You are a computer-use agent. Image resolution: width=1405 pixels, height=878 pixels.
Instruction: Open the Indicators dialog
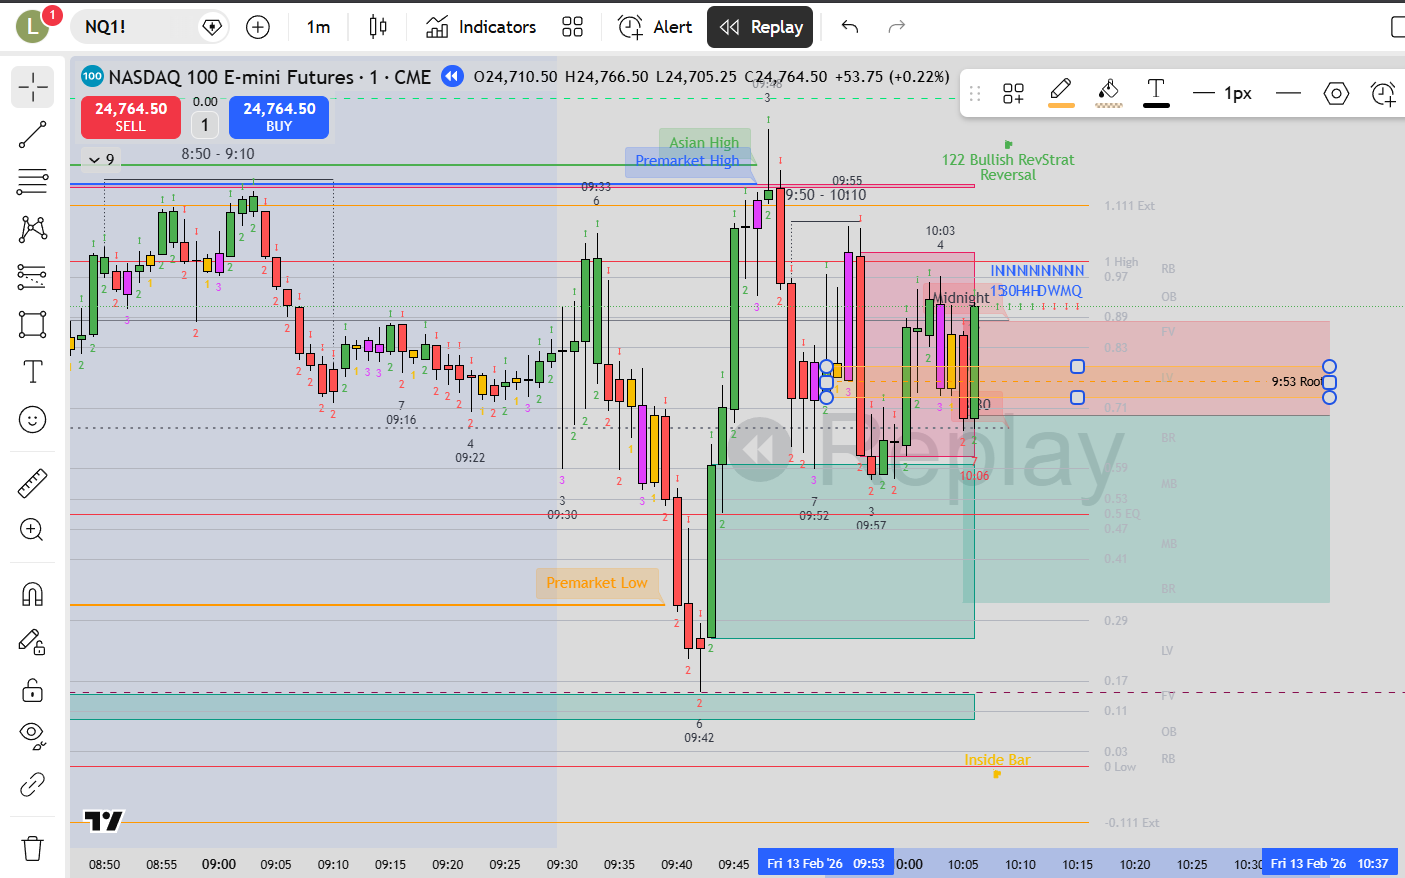click(481, 27)
